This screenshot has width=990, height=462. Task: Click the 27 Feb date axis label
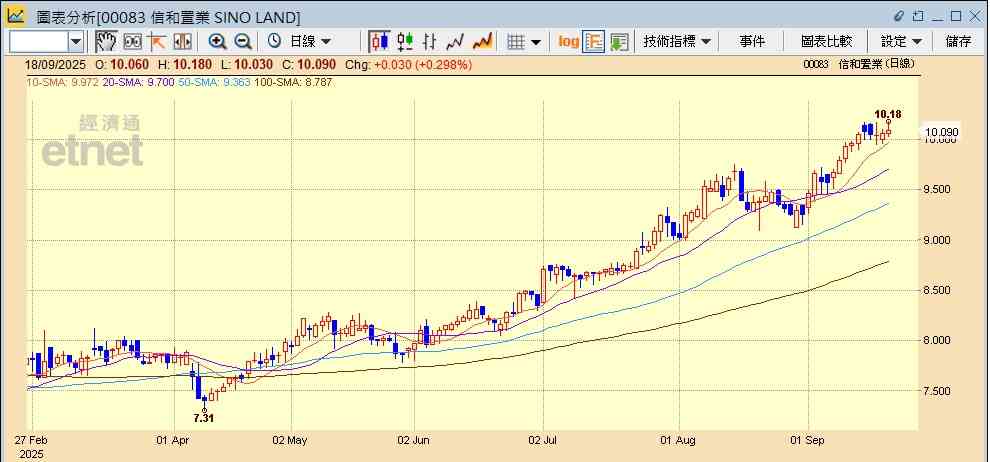click(32, 440)
